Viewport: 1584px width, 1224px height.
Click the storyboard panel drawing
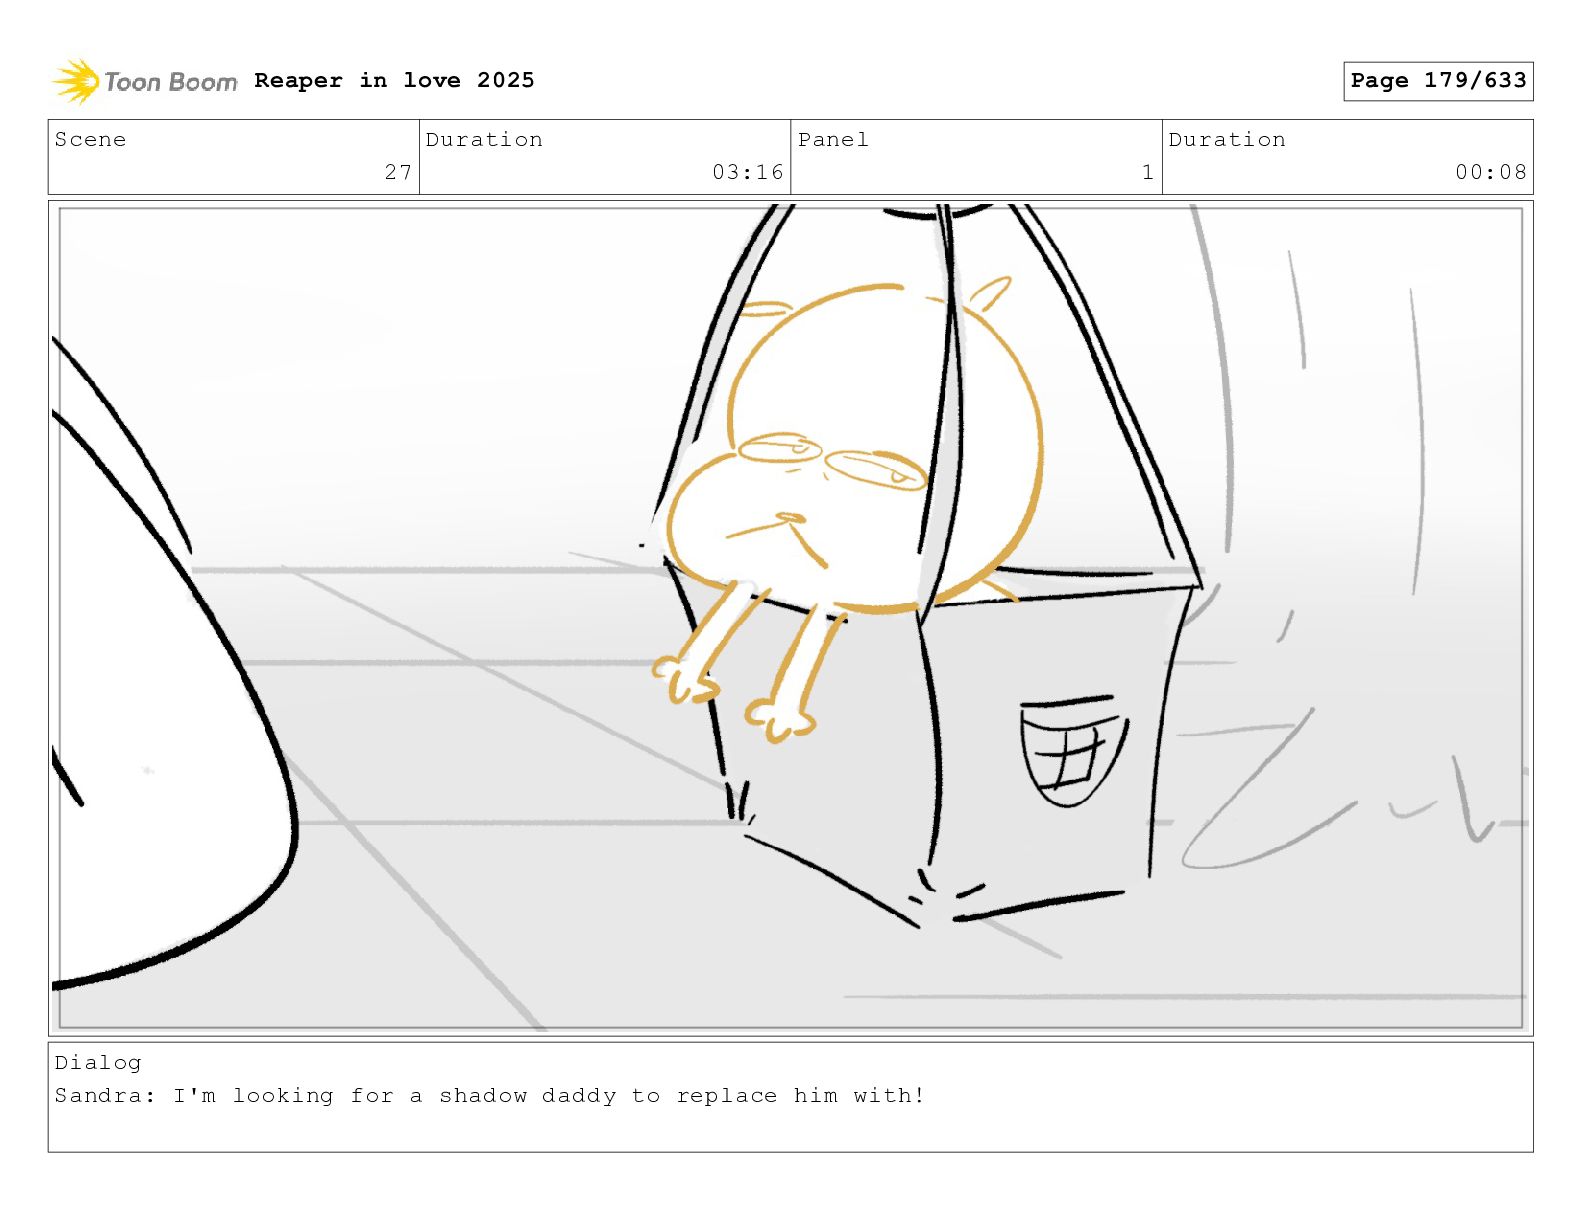click(x=790, y=618)
